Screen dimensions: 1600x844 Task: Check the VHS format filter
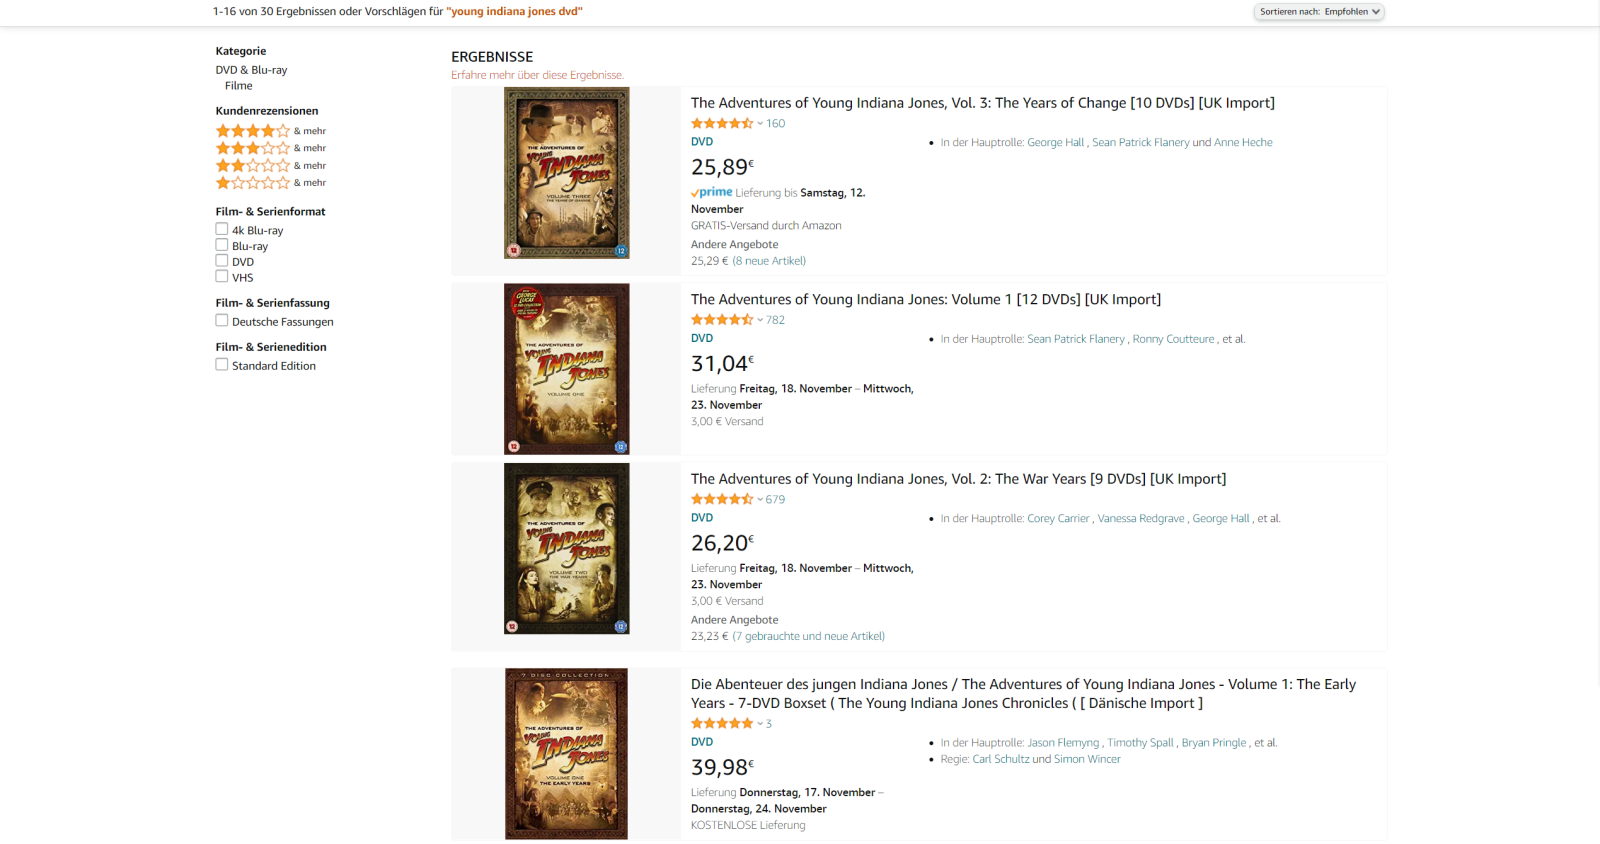tap(222, 277)
